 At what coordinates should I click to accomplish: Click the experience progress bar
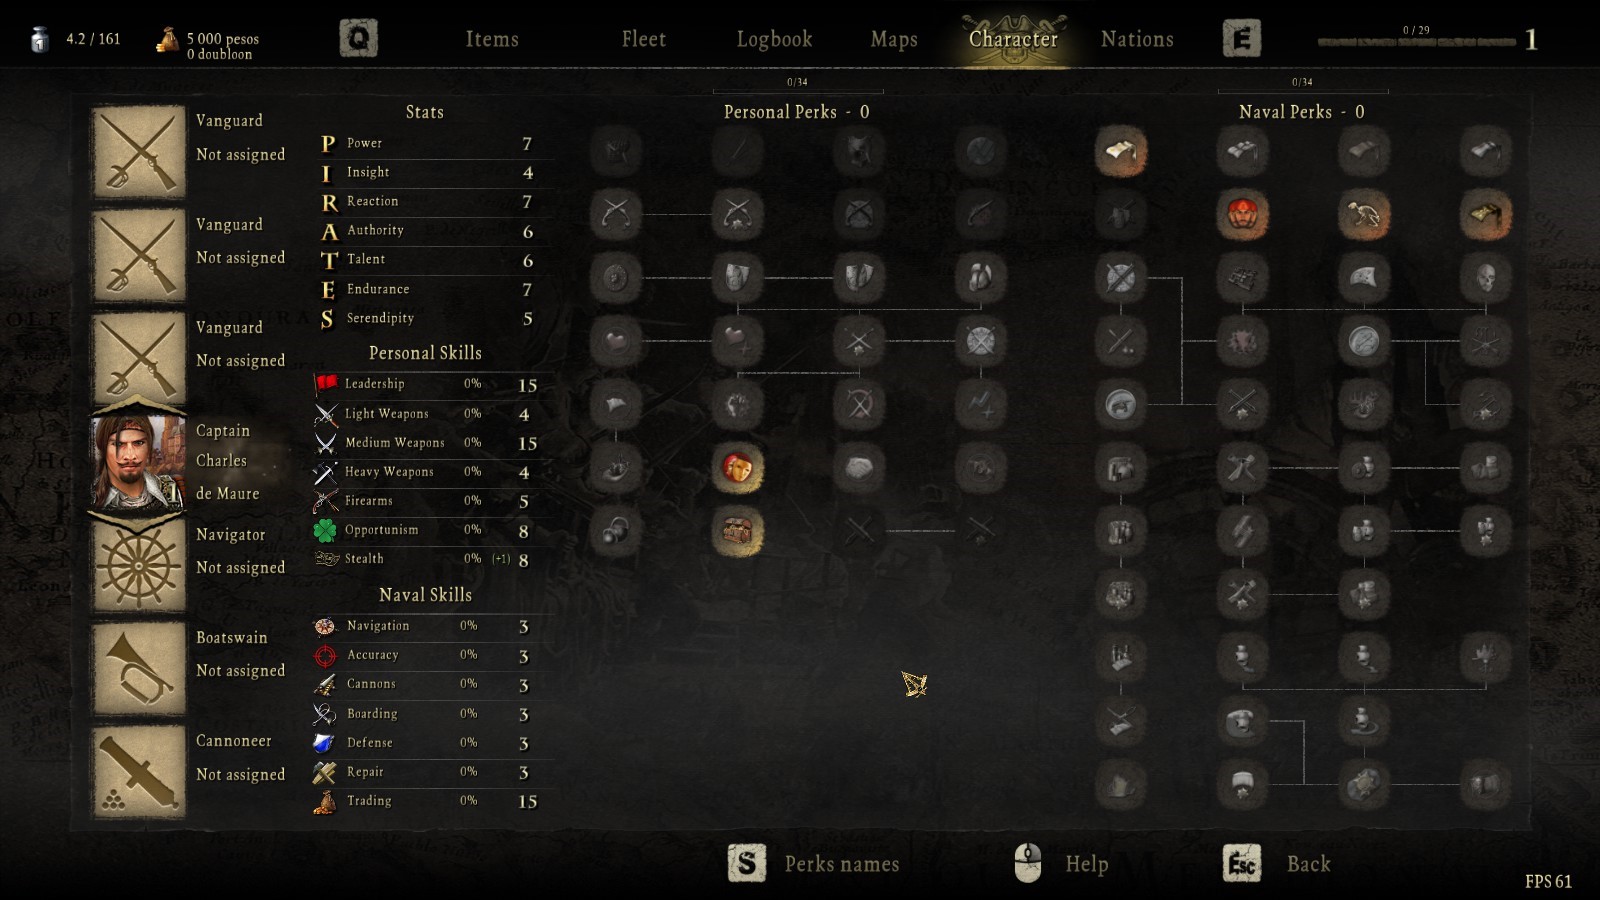[x=1416, y=42]
